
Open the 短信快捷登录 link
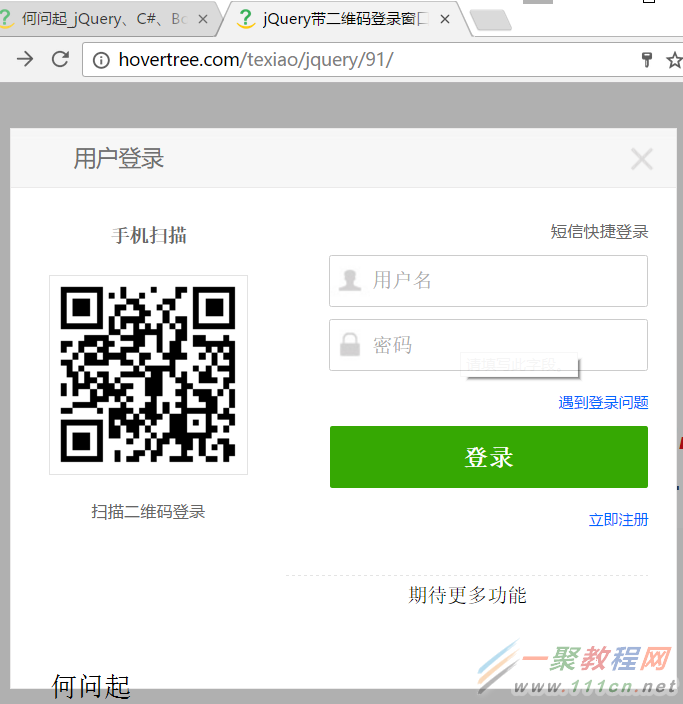pos(599,232)
